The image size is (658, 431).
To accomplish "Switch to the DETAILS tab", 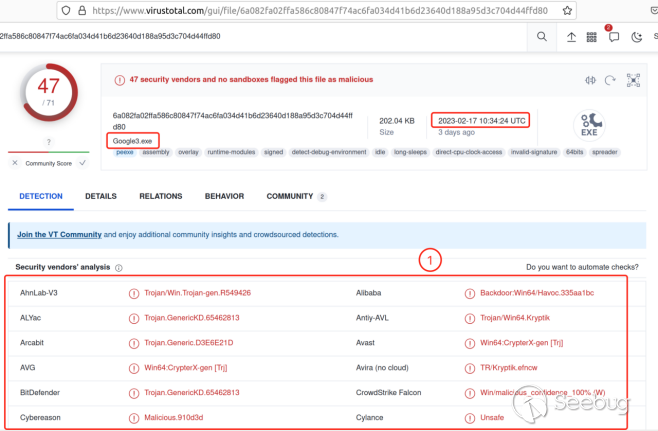I will pos(101,196).
